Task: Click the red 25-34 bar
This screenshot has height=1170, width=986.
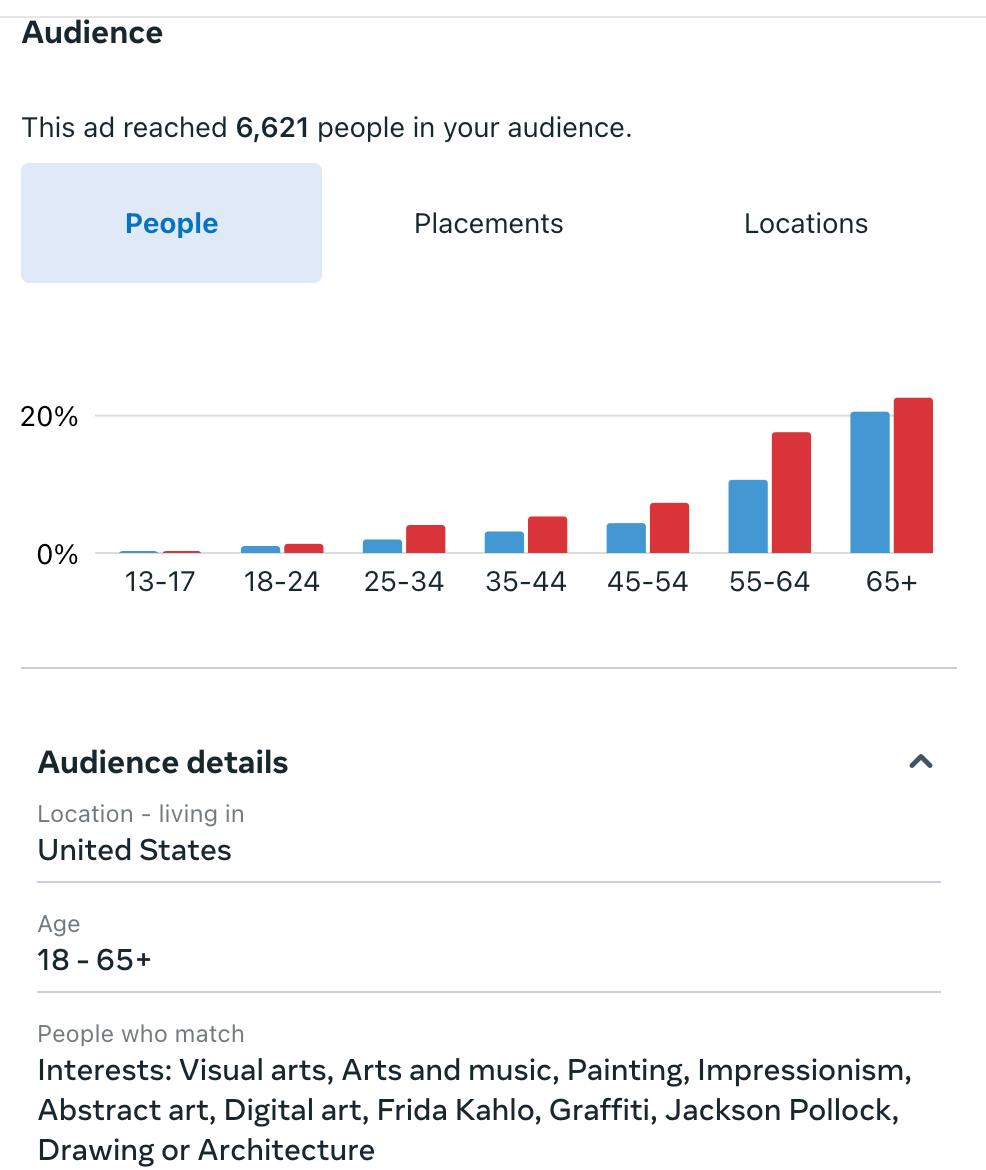Action: pyautogui.click(x=426, y=539)
